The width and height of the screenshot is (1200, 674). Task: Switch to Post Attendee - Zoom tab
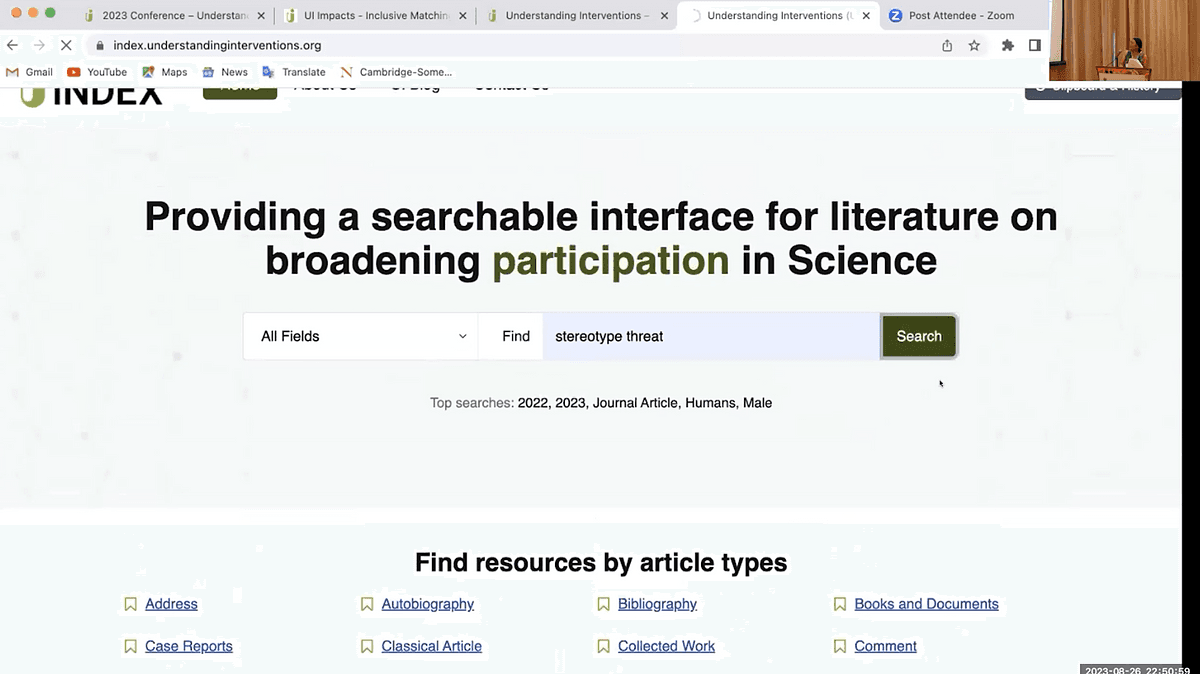(x=961, y=15)
